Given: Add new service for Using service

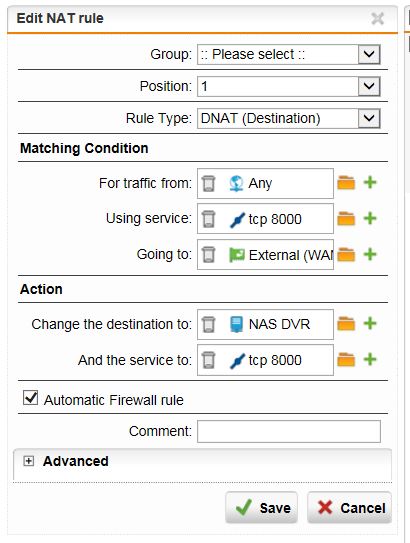Looking at the screenshot, I should [x=370, y=218].
